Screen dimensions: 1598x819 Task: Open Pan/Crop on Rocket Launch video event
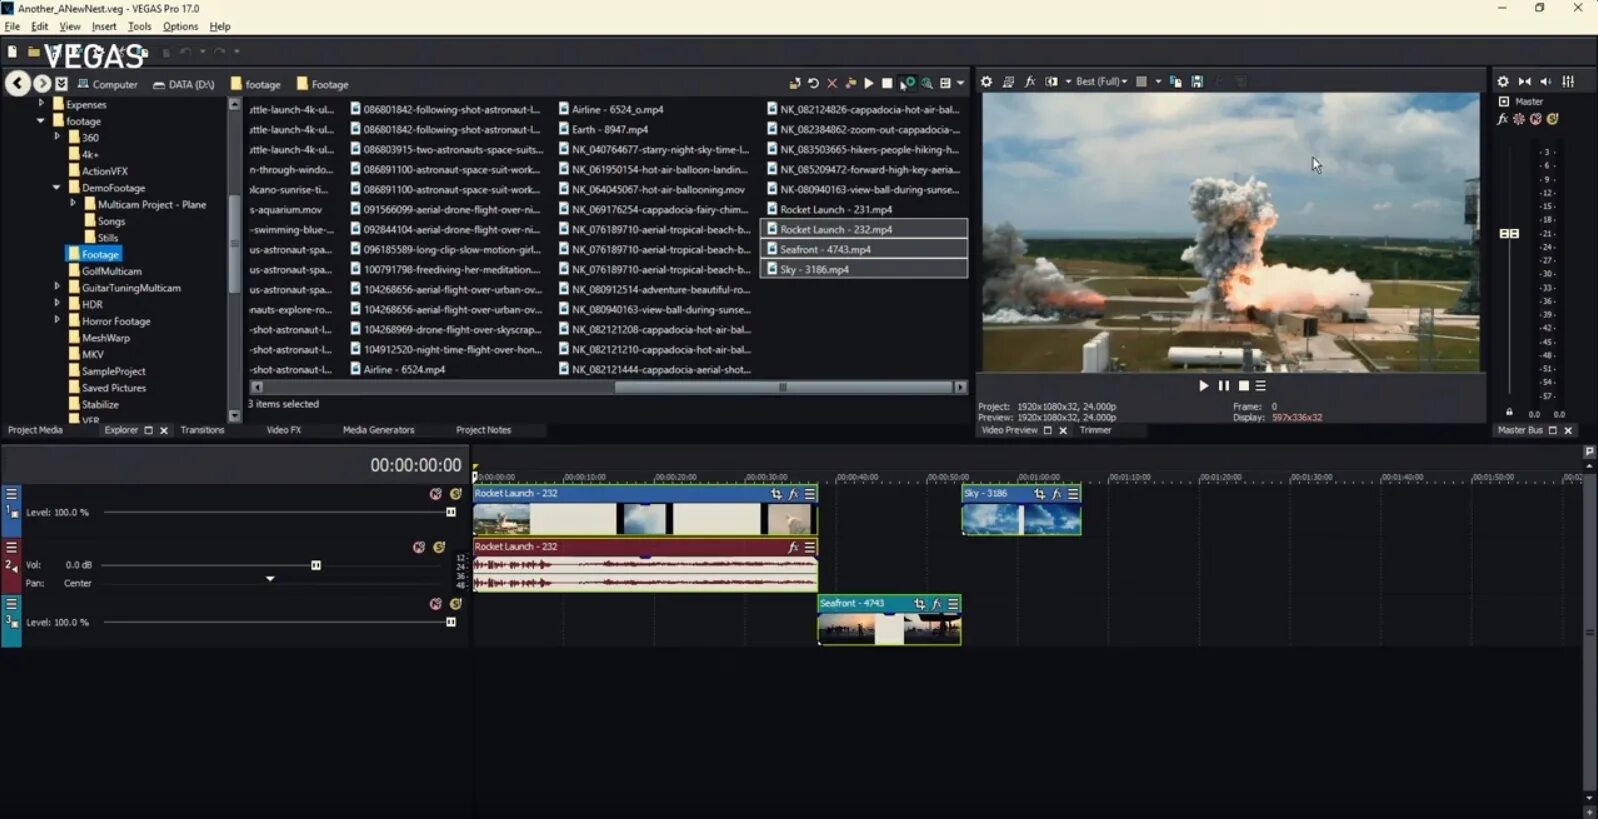(x=776, y=494)
